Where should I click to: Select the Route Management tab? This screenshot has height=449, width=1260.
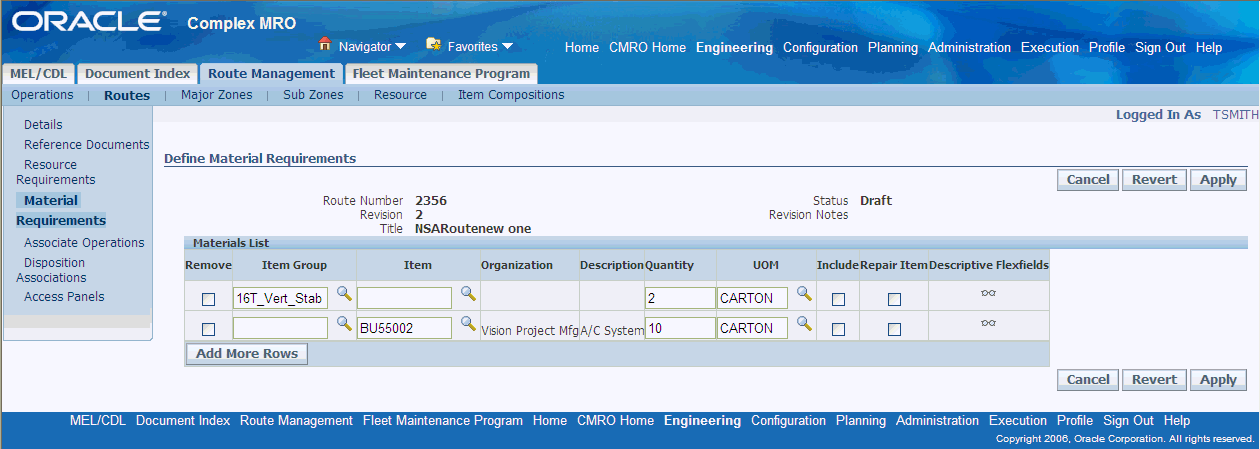pos(271,74)
